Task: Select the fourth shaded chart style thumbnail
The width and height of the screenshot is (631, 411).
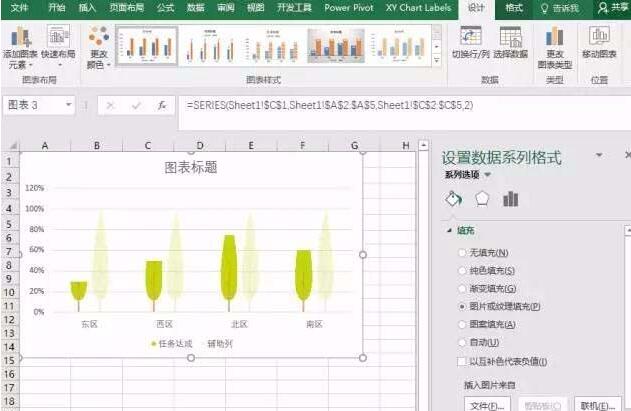Action: (336, 45)
